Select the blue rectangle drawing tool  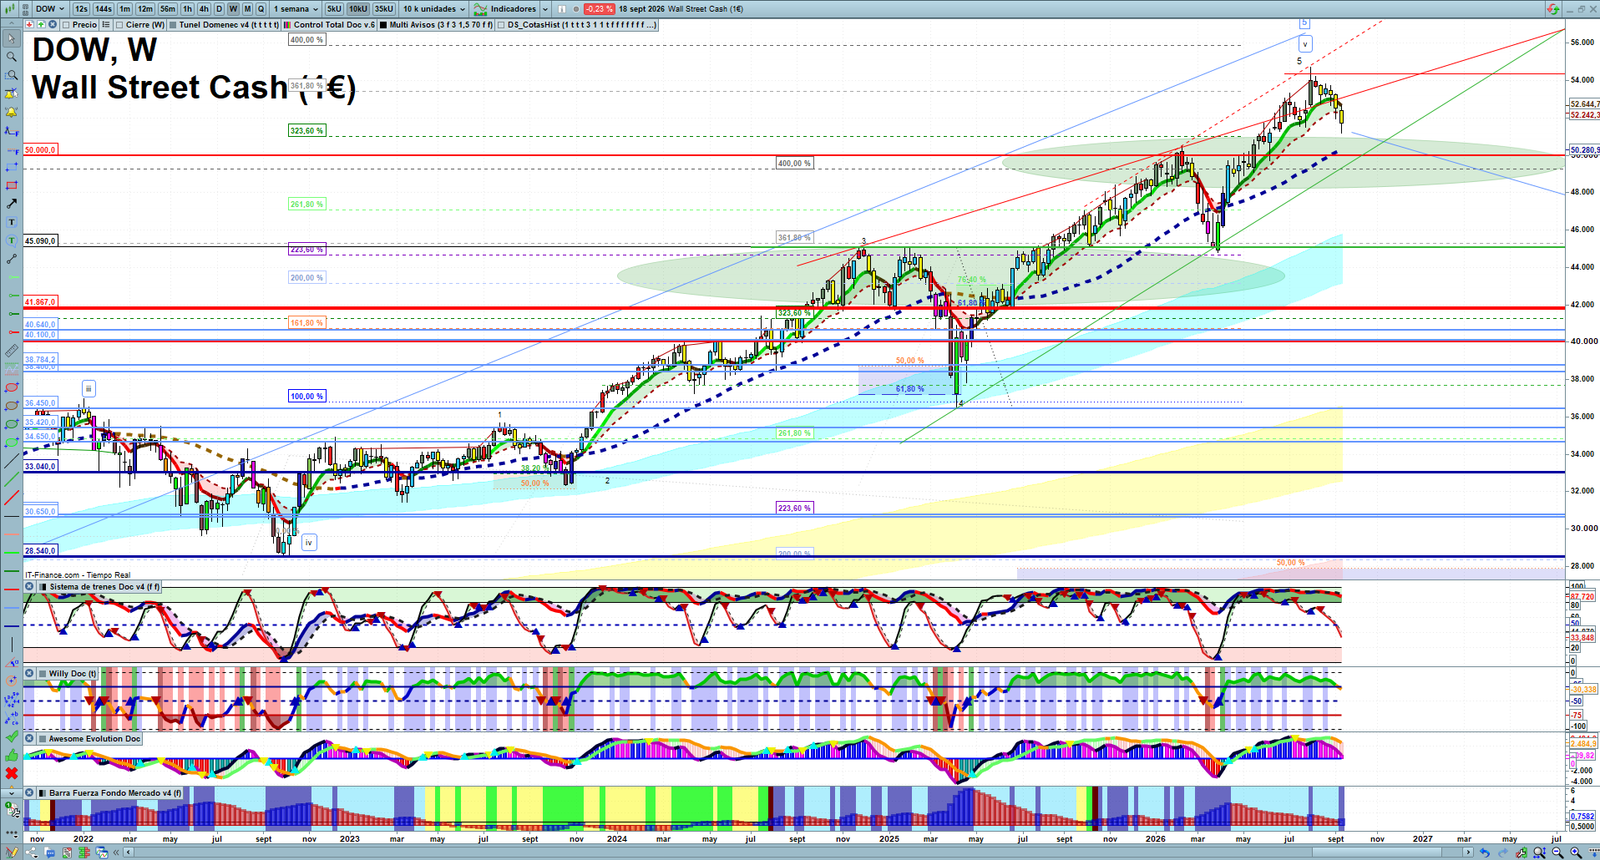(11, 167)
